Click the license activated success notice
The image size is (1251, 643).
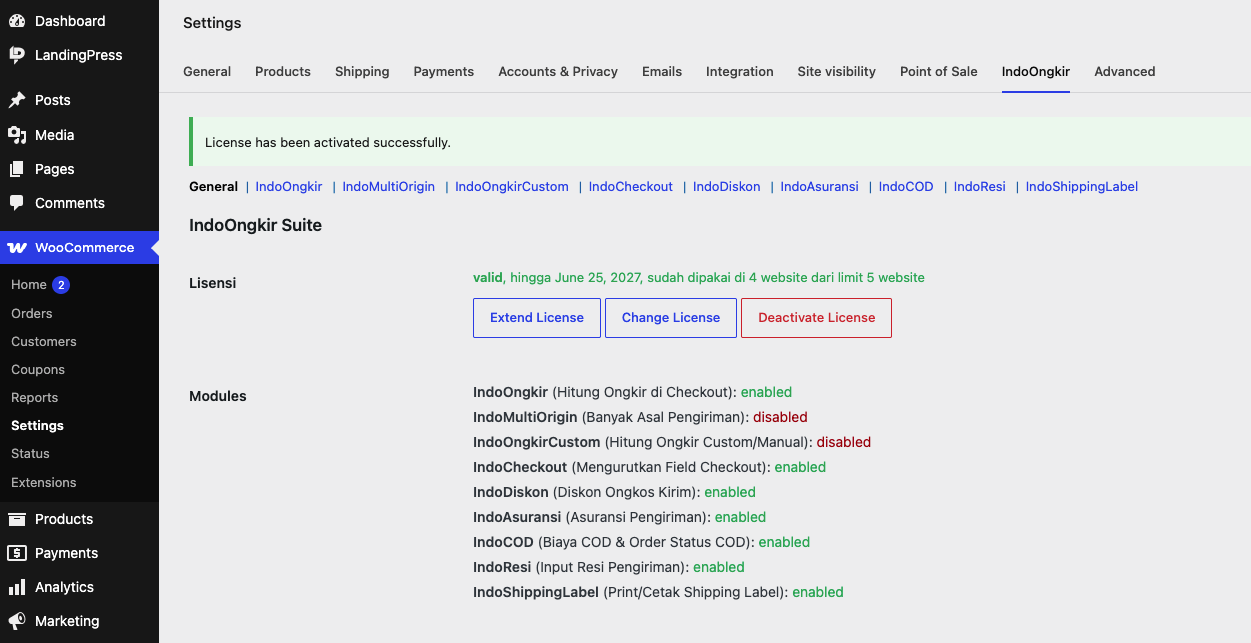pyautogui.click(x=720, y=142)
